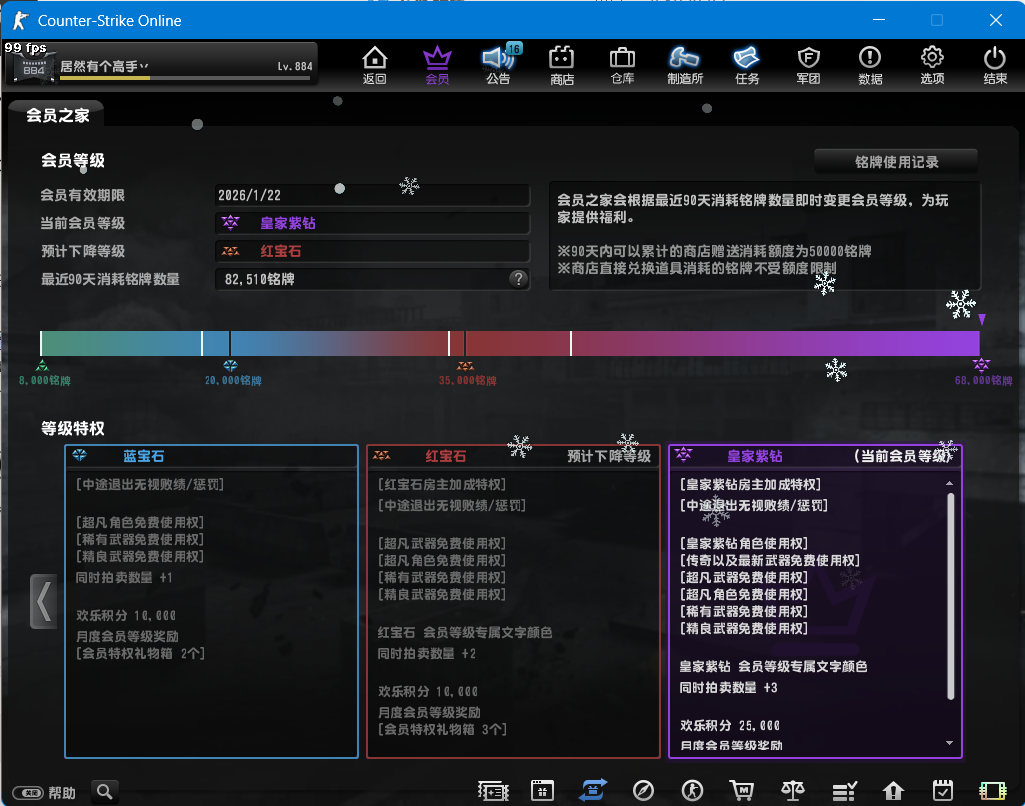Click the shopping cart icon at bottom
The height and width of the screenshot is (806, 1025).
point(741,791)
